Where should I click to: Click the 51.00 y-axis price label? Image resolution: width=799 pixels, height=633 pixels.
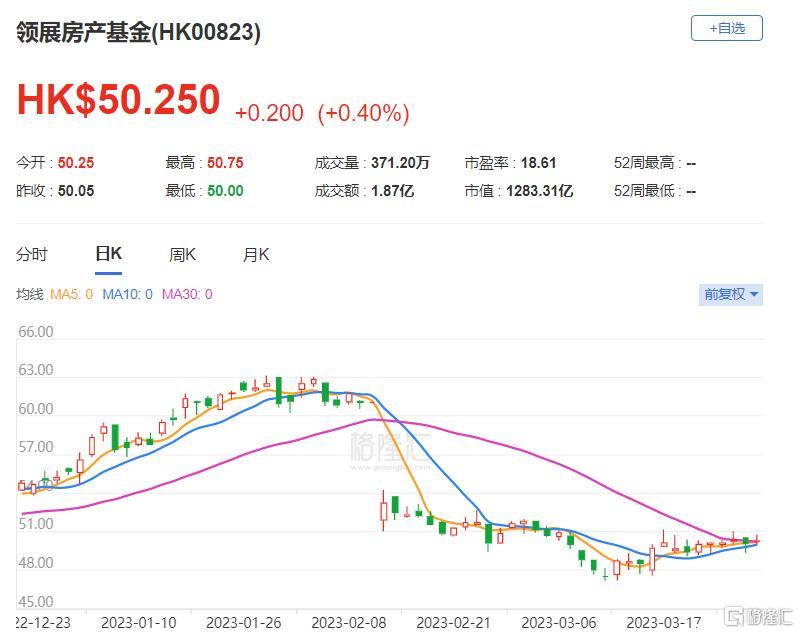36,524
